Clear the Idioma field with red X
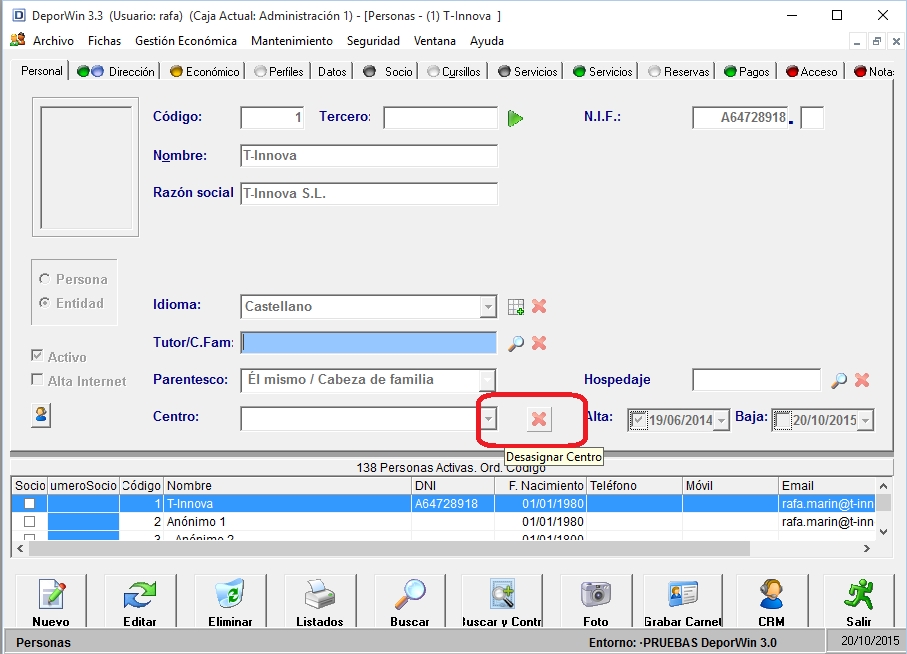 pyautogui.click(x=539, y=306)
